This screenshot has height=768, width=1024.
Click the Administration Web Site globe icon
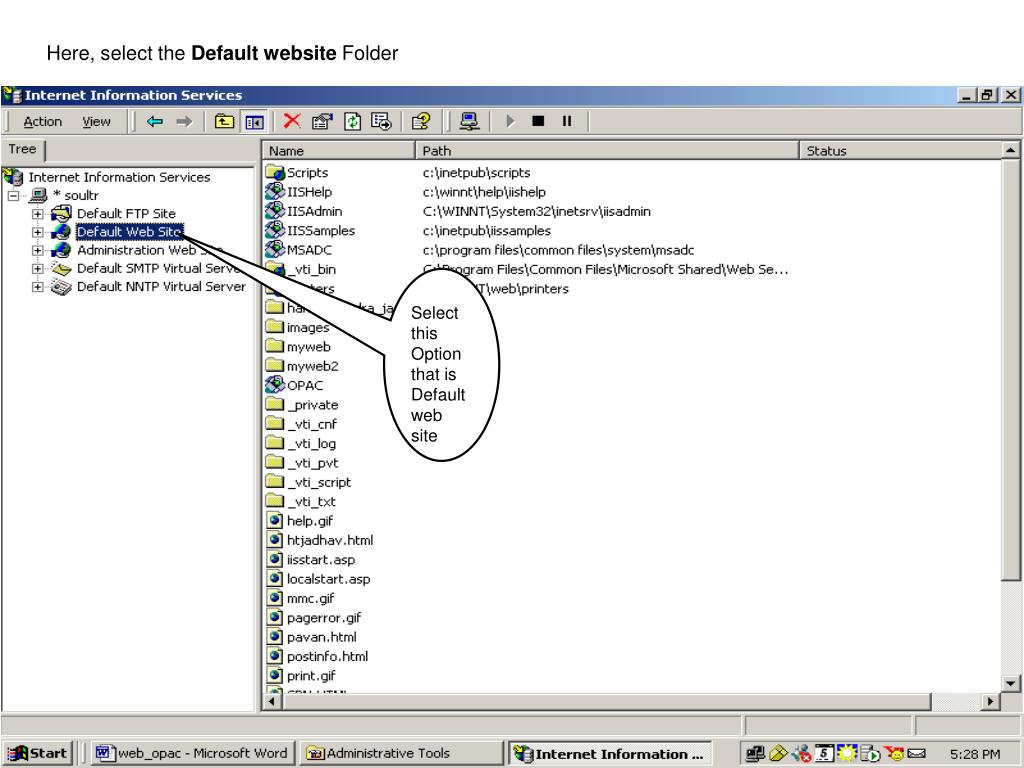[61, 249]
